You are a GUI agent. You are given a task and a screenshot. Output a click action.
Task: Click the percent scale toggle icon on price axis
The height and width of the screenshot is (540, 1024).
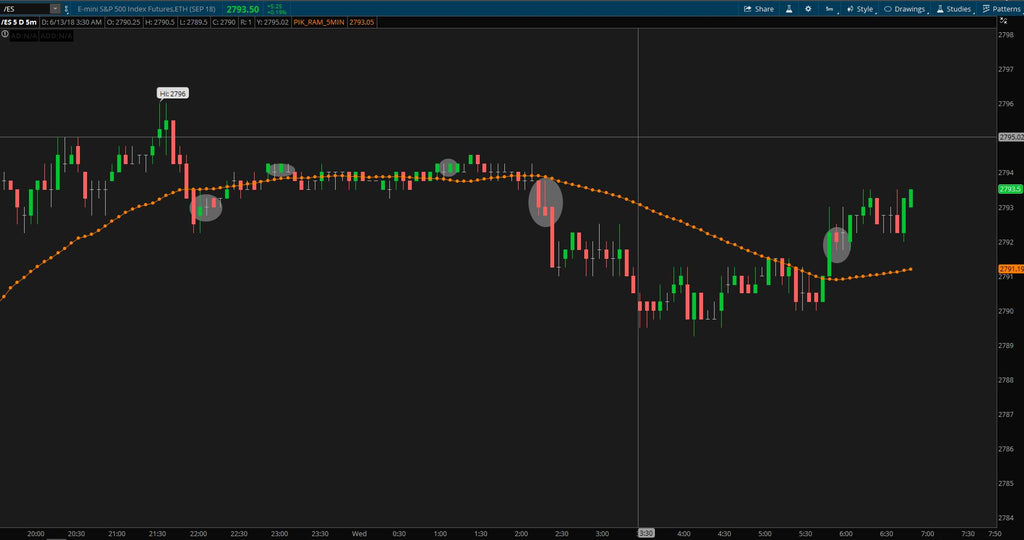tap(1006, 22)
